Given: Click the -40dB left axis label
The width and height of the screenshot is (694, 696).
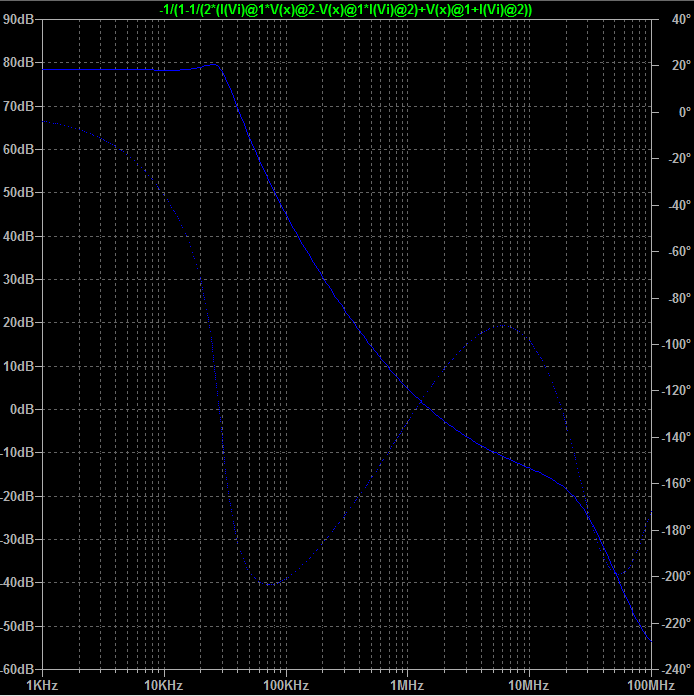Looking at the screenshot, I should coord(17,582).
